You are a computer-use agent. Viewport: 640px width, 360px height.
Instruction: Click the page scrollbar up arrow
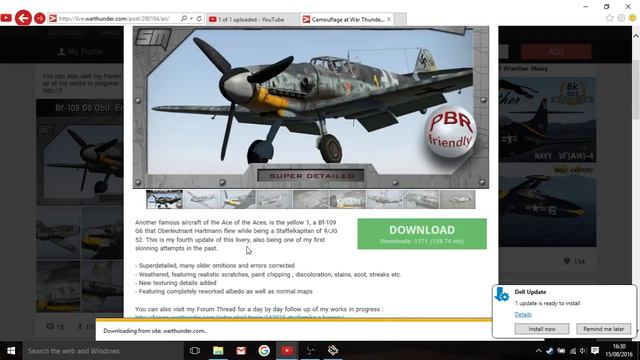tap(636, 36)
